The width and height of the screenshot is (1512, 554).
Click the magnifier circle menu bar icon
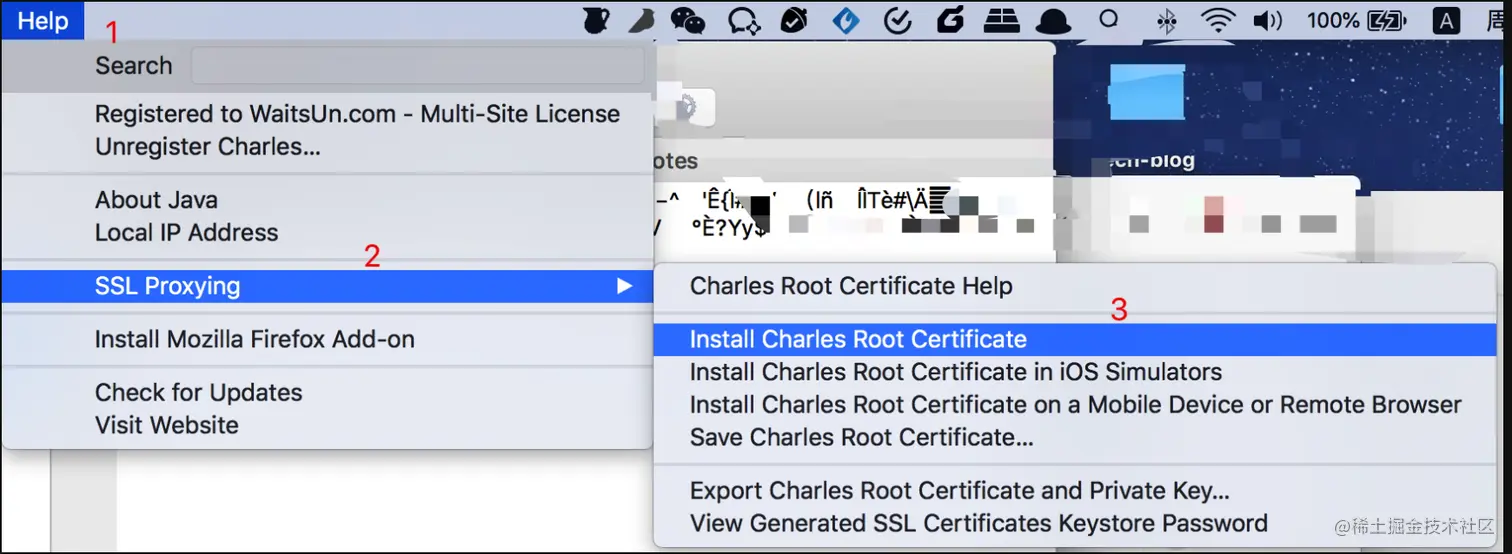pos(1108,19)
